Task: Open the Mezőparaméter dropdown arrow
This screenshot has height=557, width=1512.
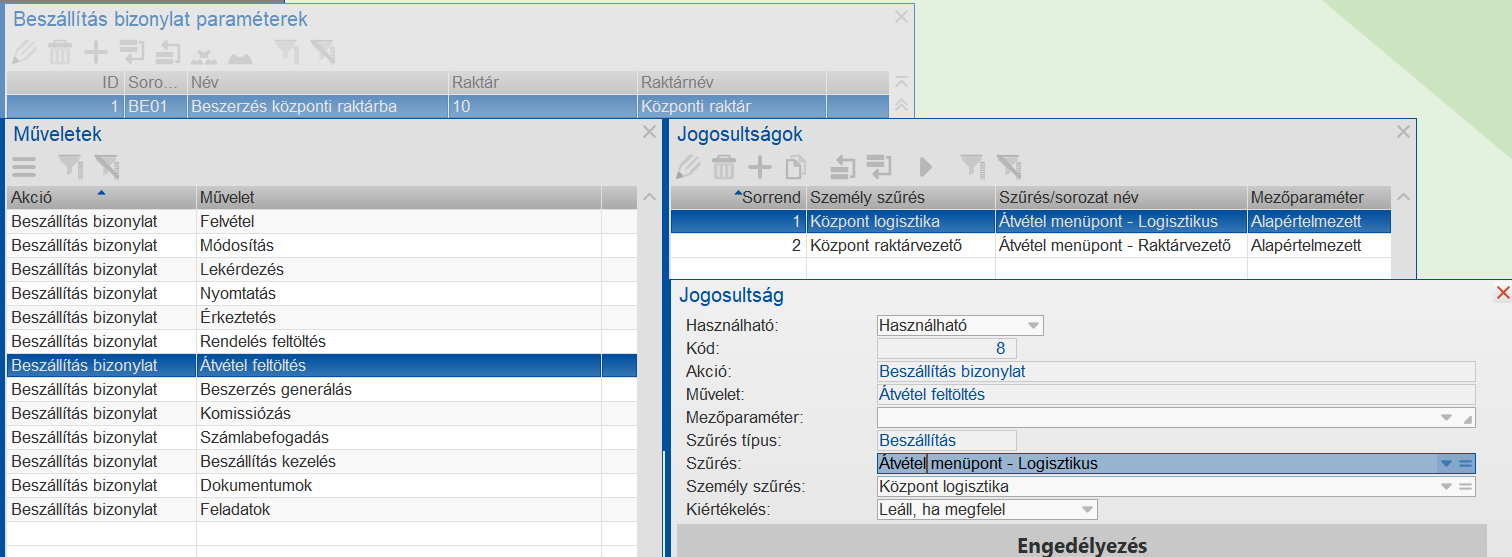Action: [x=1446, y=418]
